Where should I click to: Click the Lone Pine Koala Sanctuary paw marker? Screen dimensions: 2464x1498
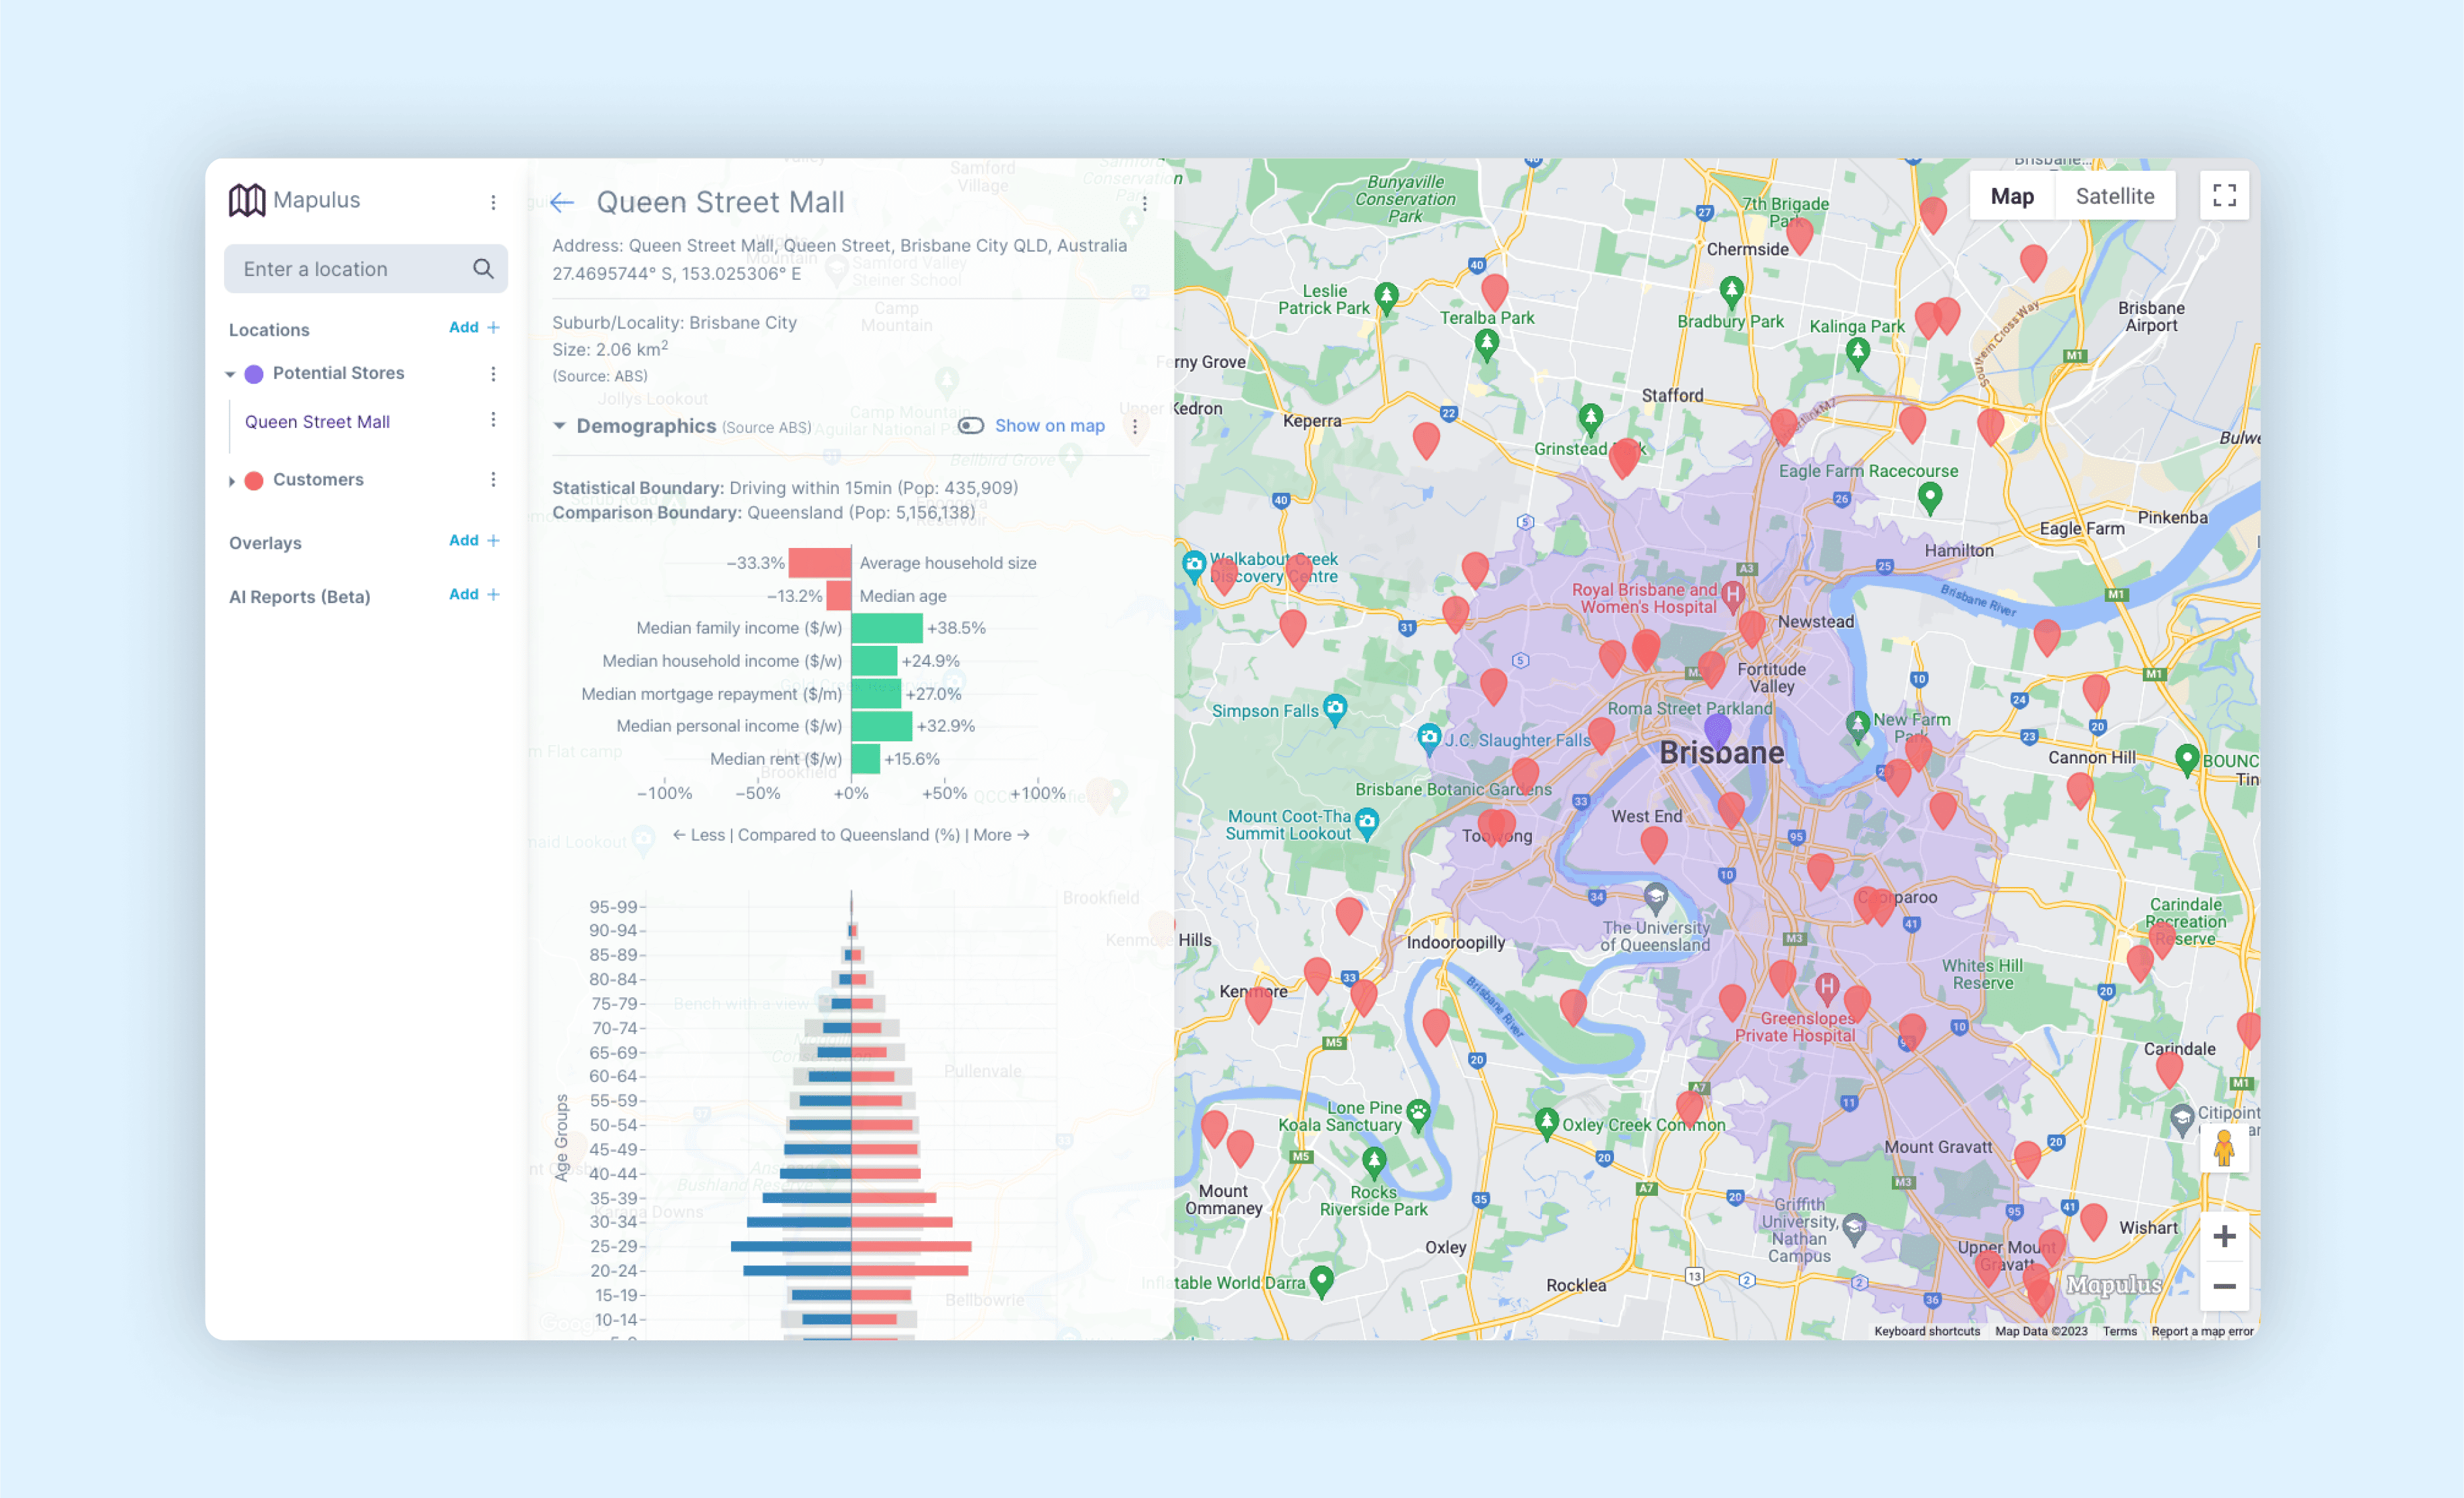point(1418,1113)
